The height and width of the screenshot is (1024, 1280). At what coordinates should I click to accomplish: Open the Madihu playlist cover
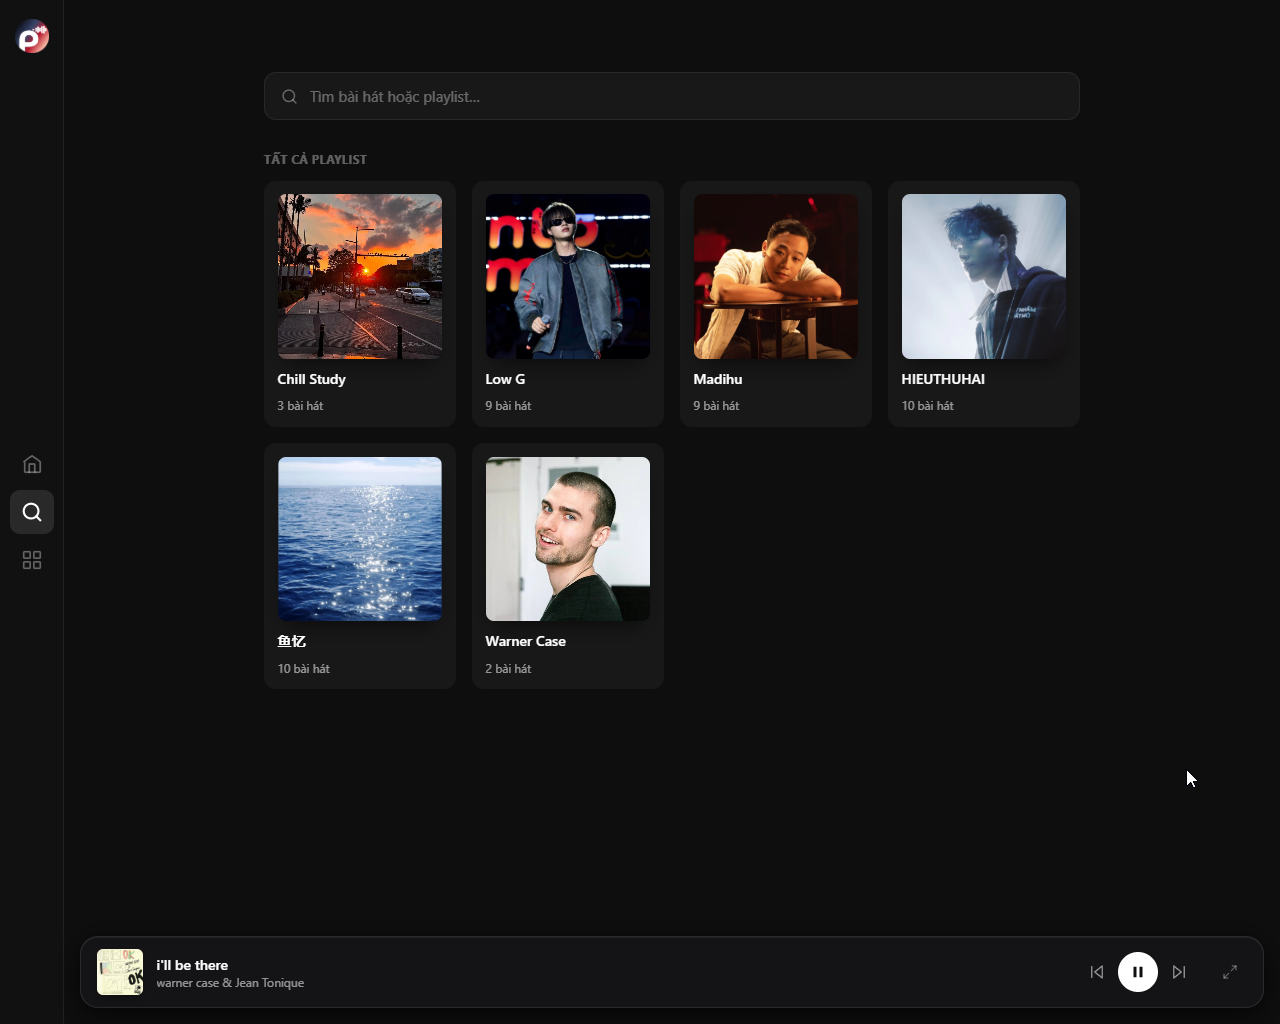click(x=776, y=276)
